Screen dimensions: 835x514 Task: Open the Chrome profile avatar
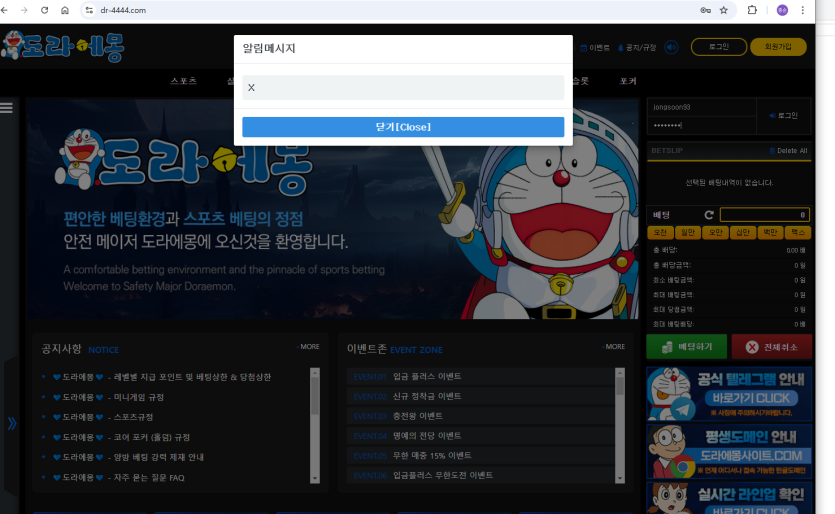[782, 10]
